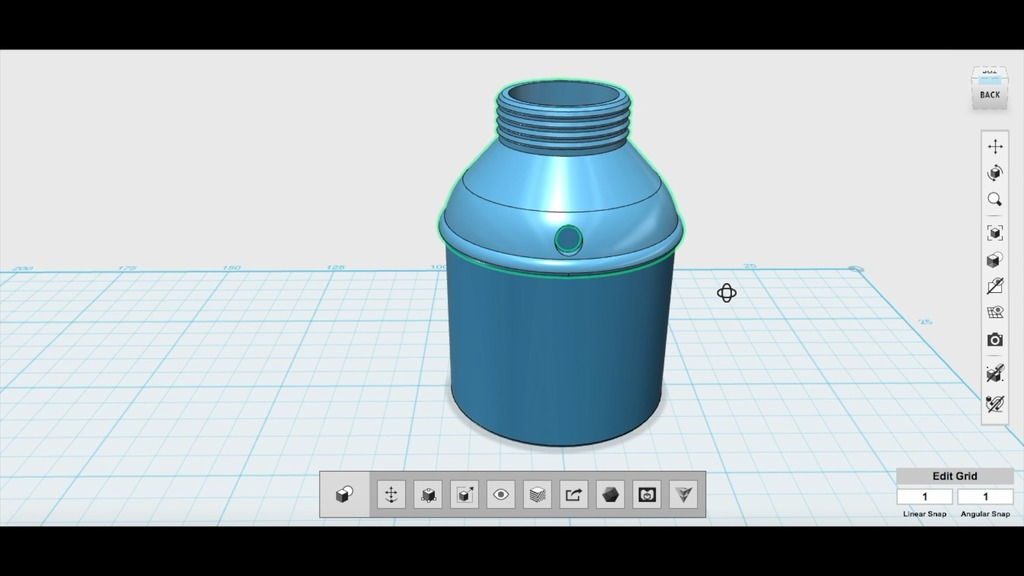Click the threaded neck of the bottle model
Screen dimensions: 1024x576
[x=563, y=118]
